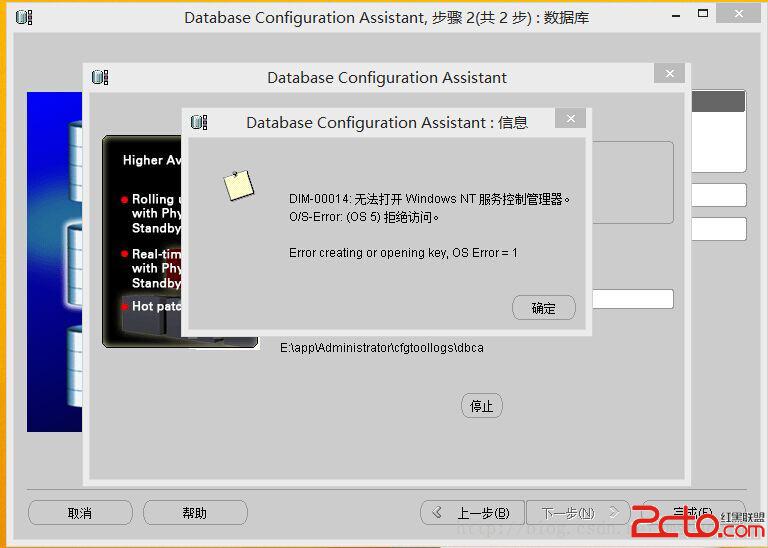Close the middle Database Configuration Assistant window
The image size is (768, 548).
click(670, 73)
